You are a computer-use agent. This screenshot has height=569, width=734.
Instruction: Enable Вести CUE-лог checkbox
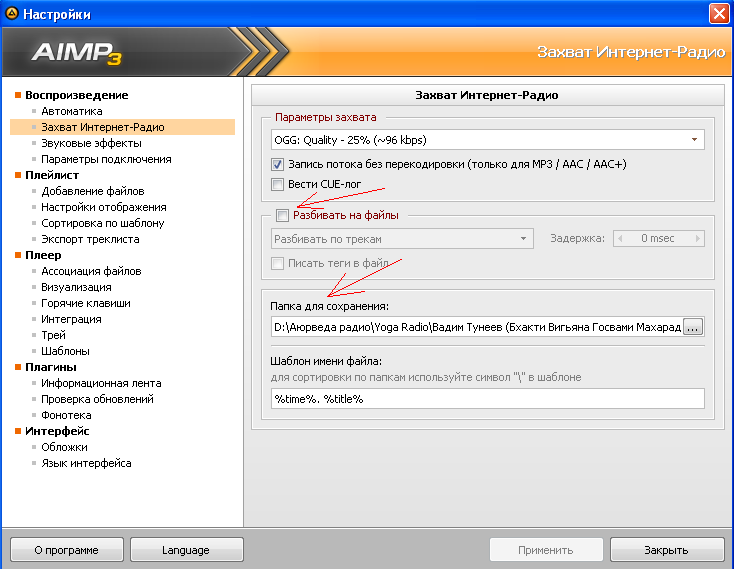click(x=277, y=184)
